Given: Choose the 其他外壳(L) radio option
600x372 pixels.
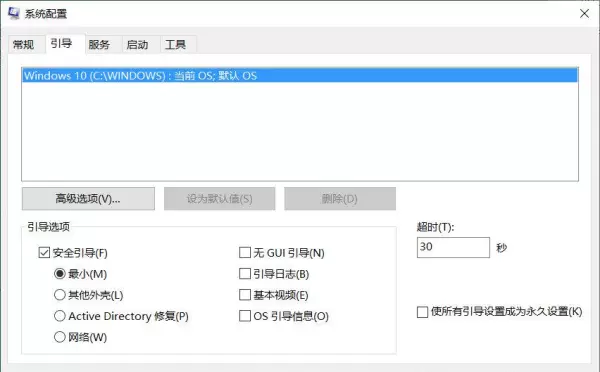Looking at the screenshot, I should [60, 295].
